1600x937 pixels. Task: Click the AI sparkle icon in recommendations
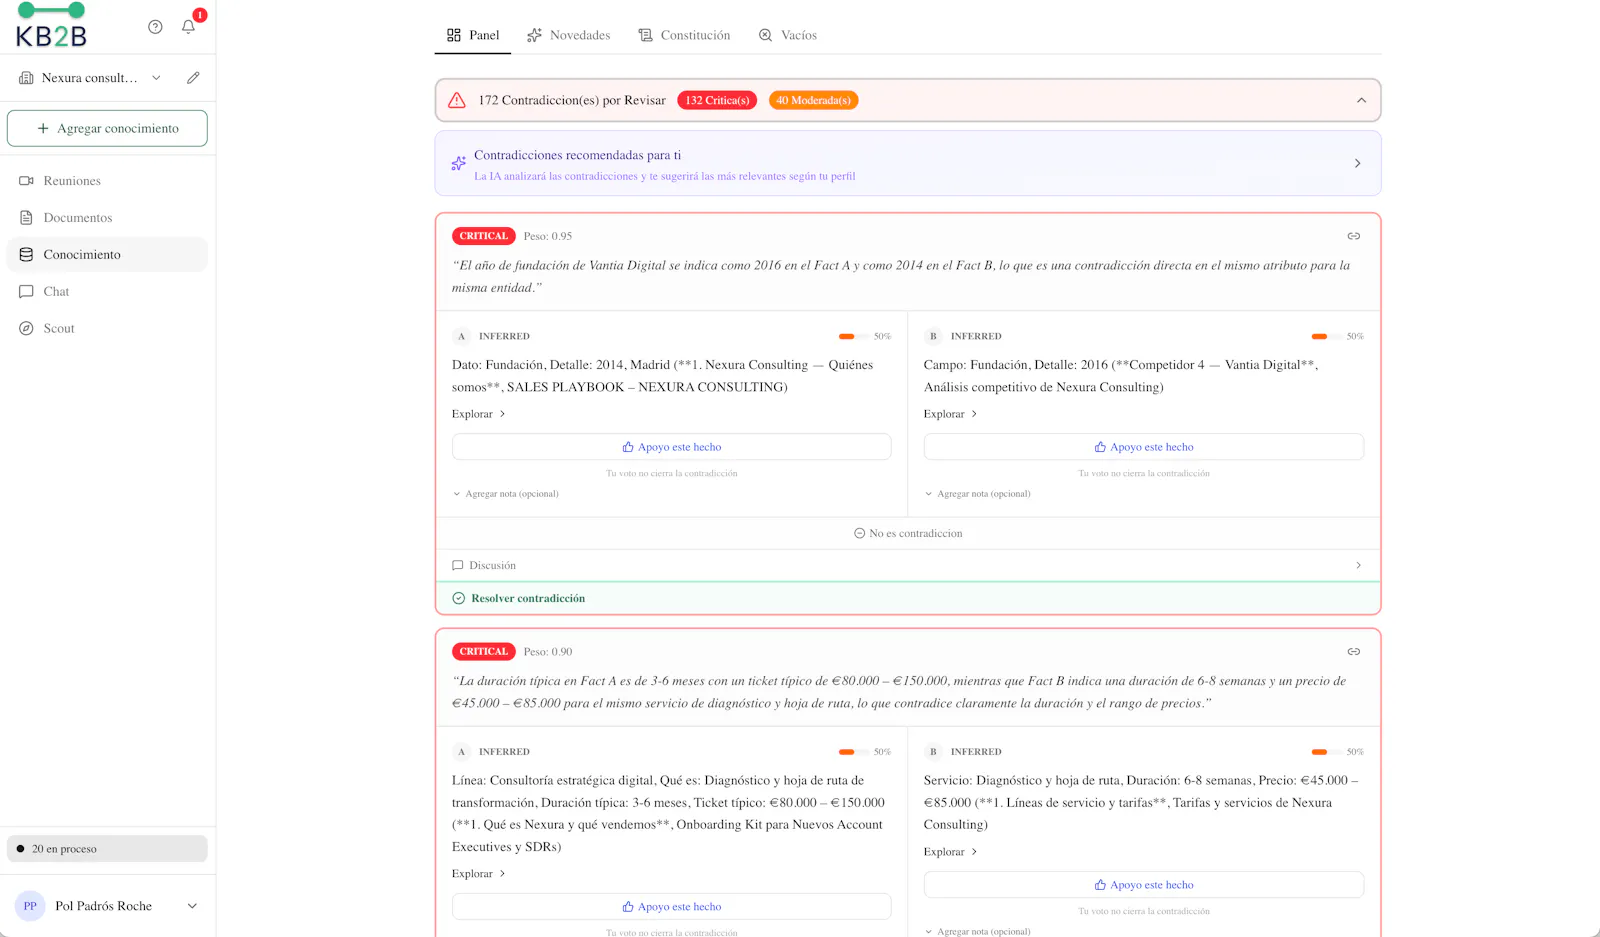click(458, 163)
